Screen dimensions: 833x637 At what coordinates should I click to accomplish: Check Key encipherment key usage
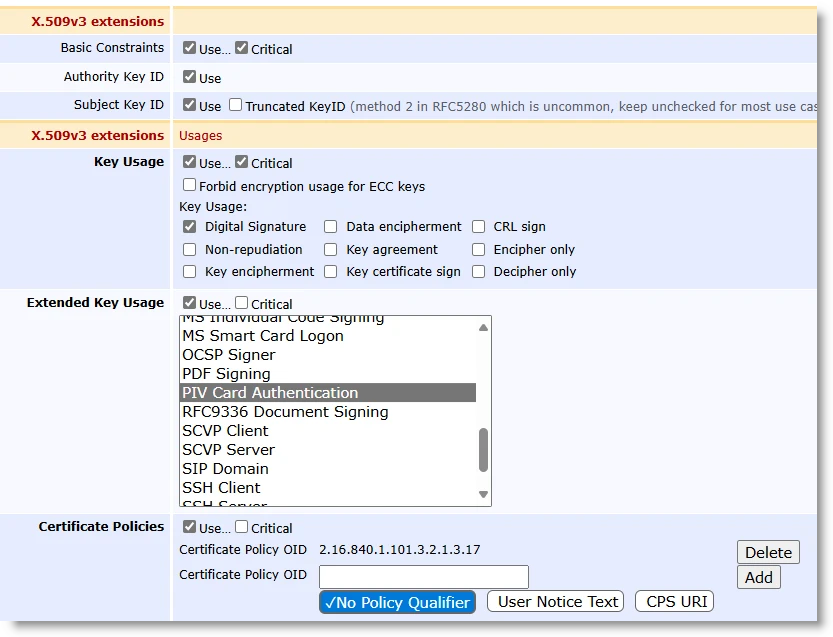click(x=189, y=272)
